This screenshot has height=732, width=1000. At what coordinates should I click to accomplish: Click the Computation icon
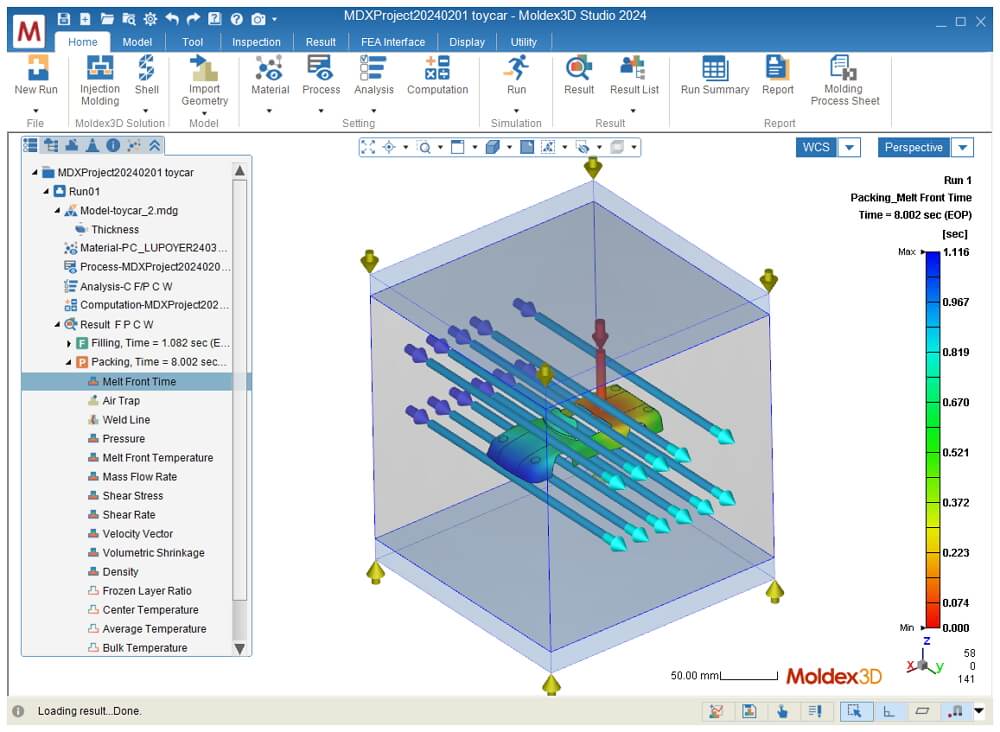click(x=438, y=69)
